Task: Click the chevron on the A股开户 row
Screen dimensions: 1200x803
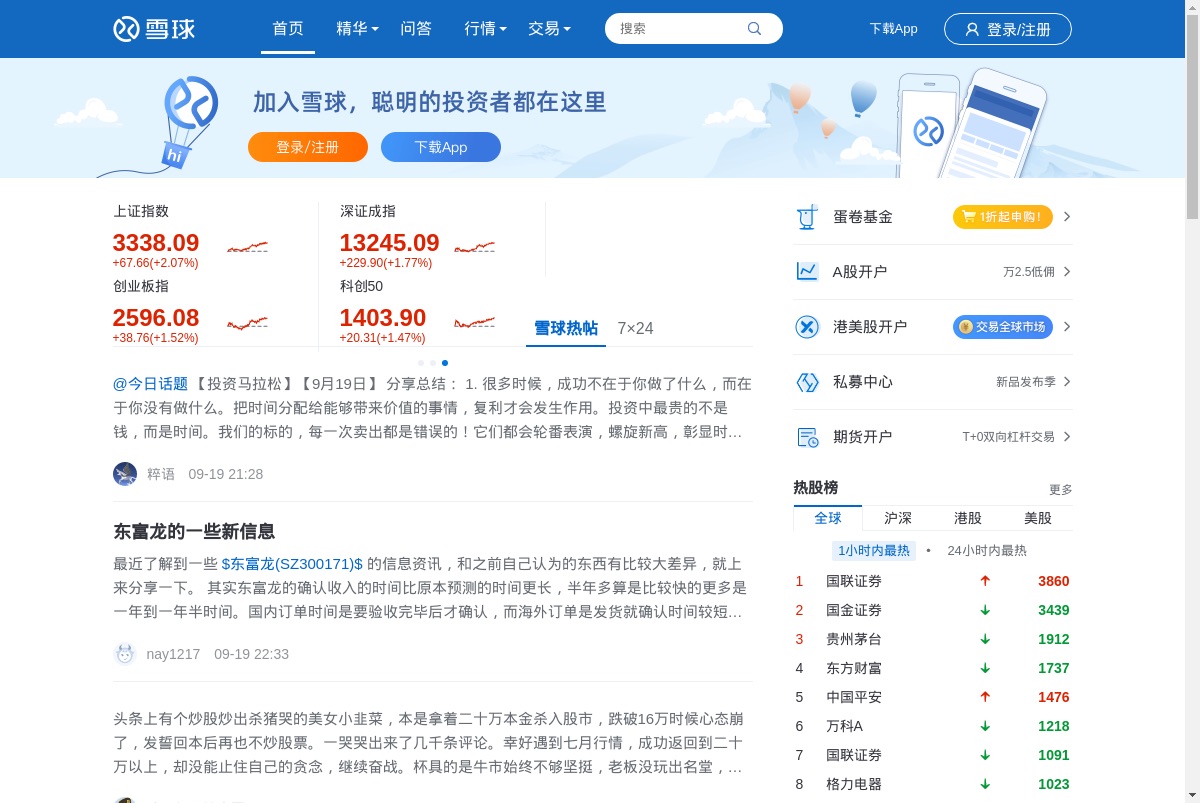Action: tap(1067, 272)
